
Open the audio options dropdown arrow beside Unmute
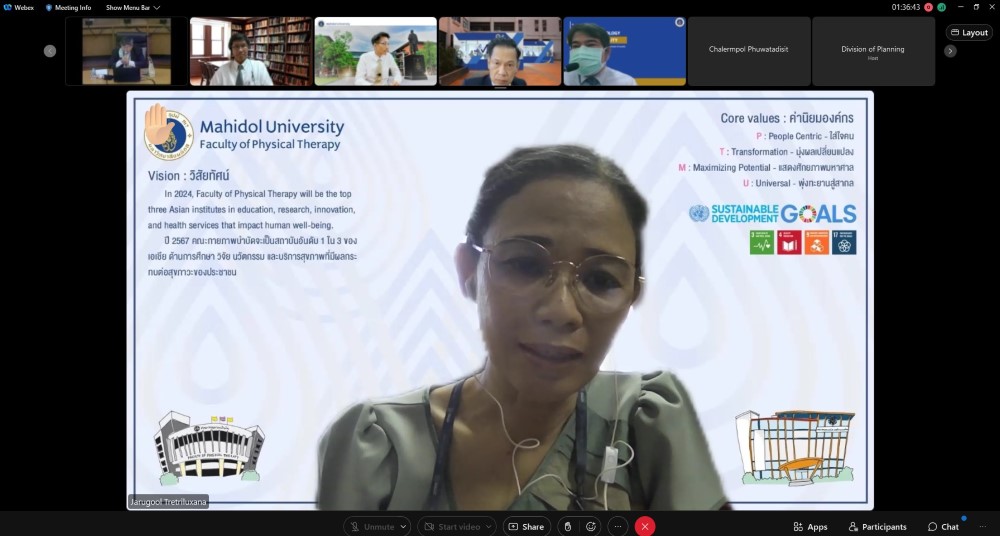[x=403, y=526]
